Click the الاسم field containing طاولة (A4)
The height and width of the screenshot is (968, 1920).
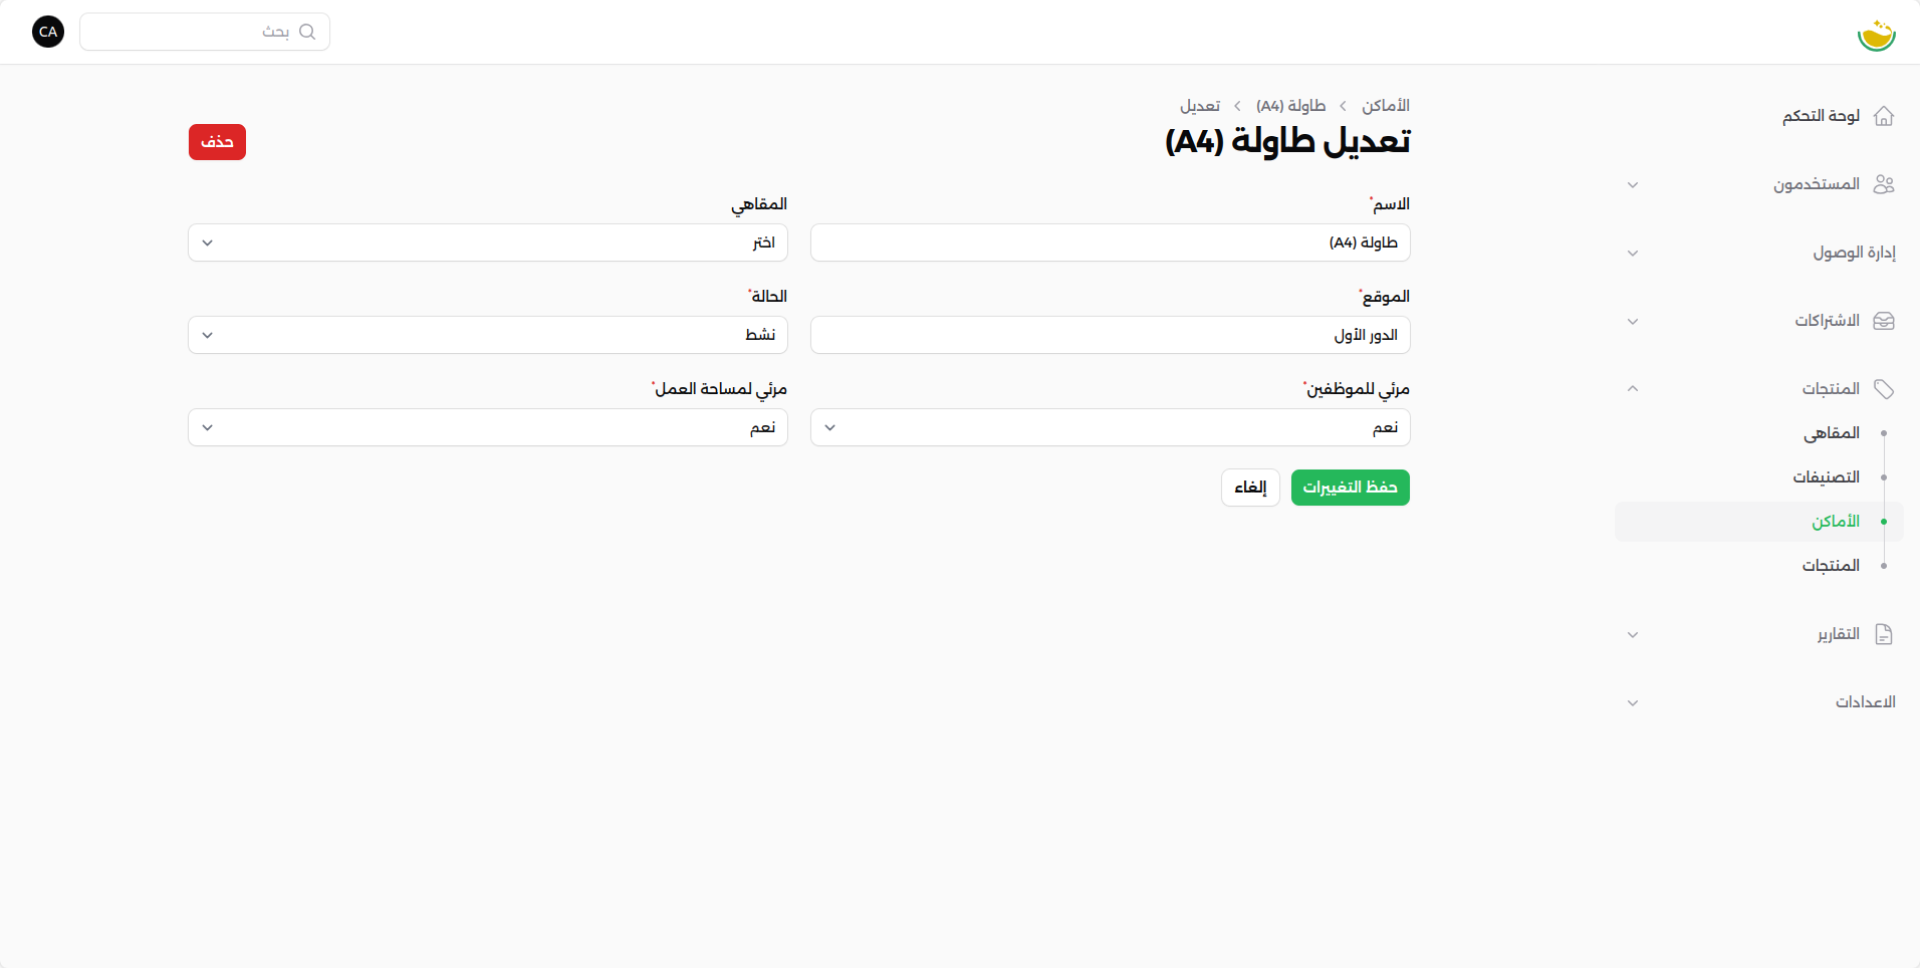[1110, 243]
